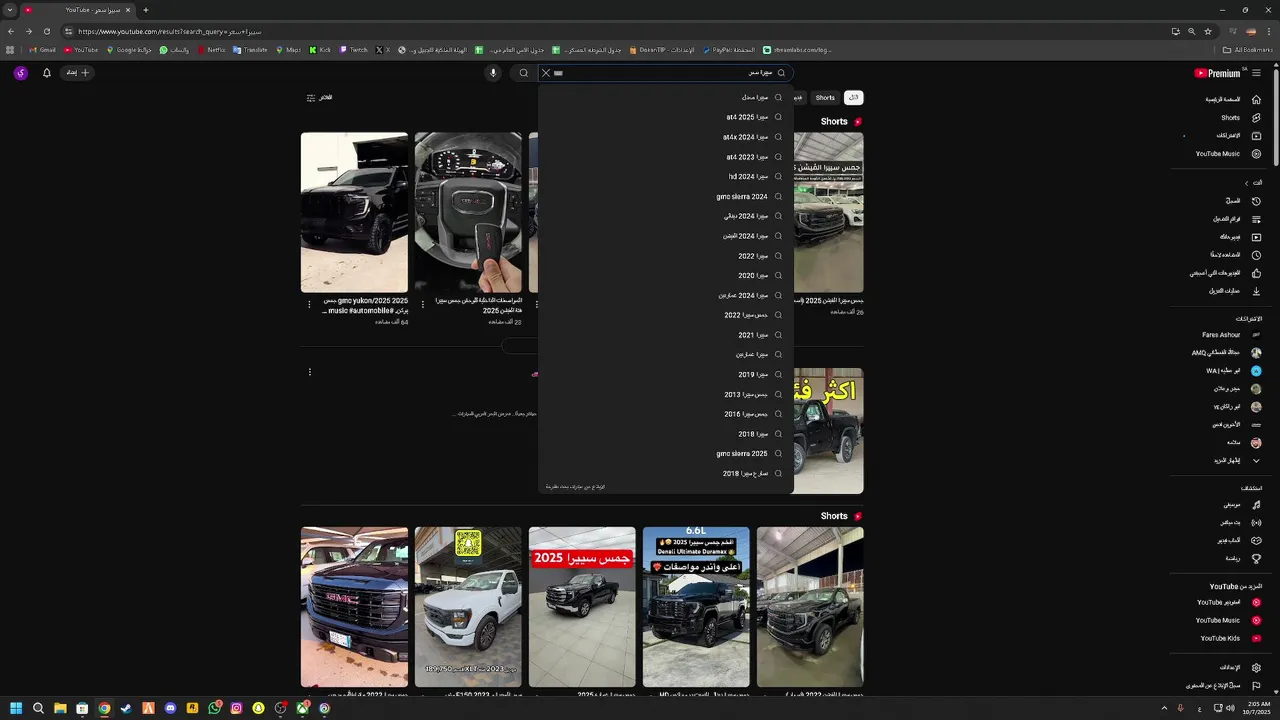The width and height of the screenshot is (1280, 720).
Task: Open the search Filters button
Action: coord(319,98)
